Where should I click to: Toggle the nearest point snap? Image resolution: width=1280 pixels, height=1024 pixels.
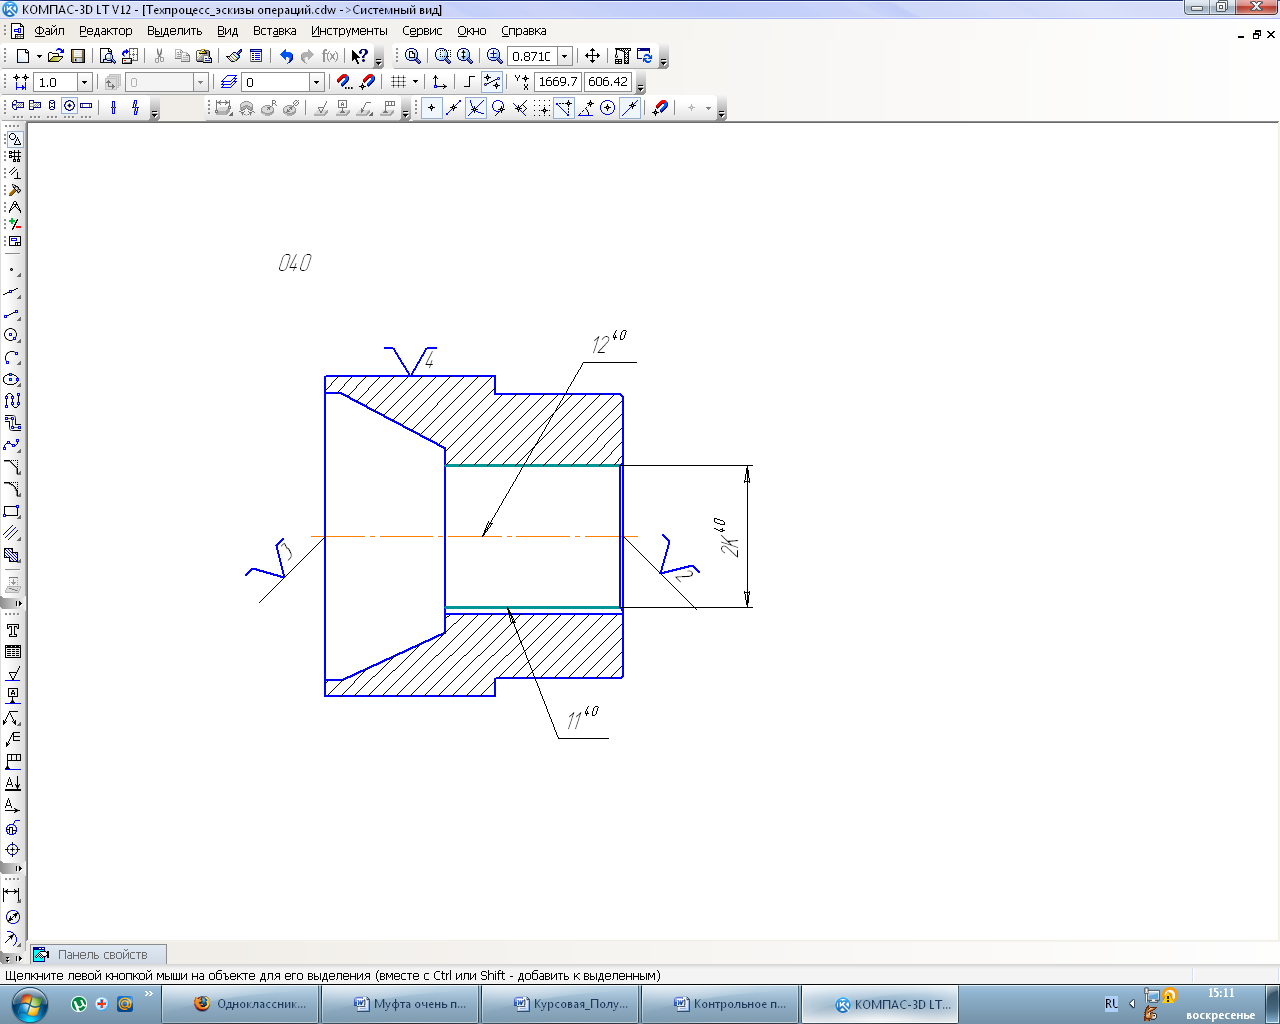click(x=432, y=108)
